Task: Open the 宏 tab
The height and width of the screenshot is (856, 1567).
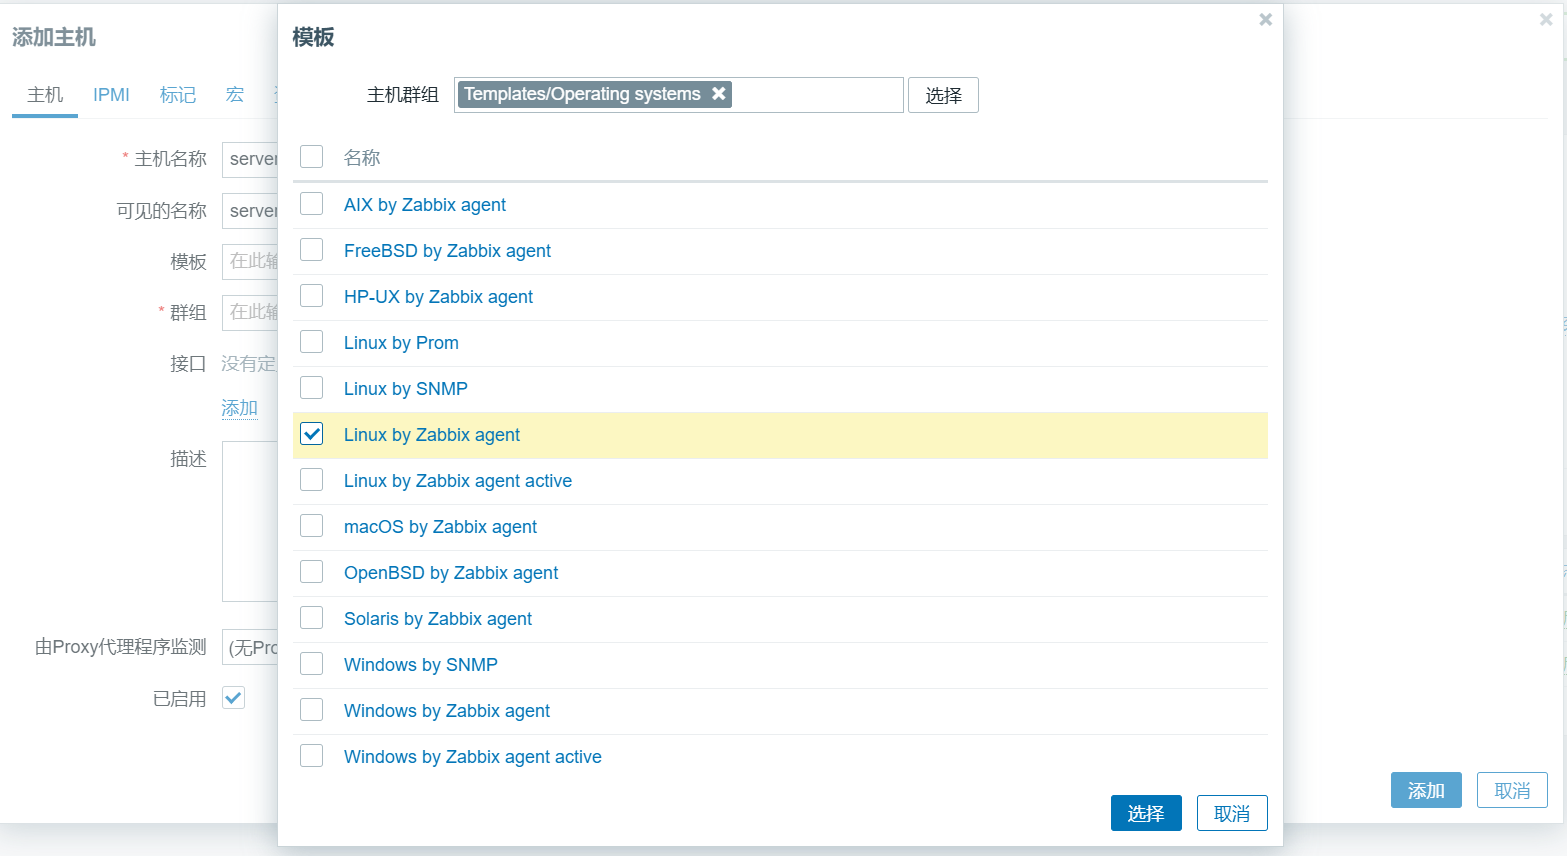Action: coord(235,95)
